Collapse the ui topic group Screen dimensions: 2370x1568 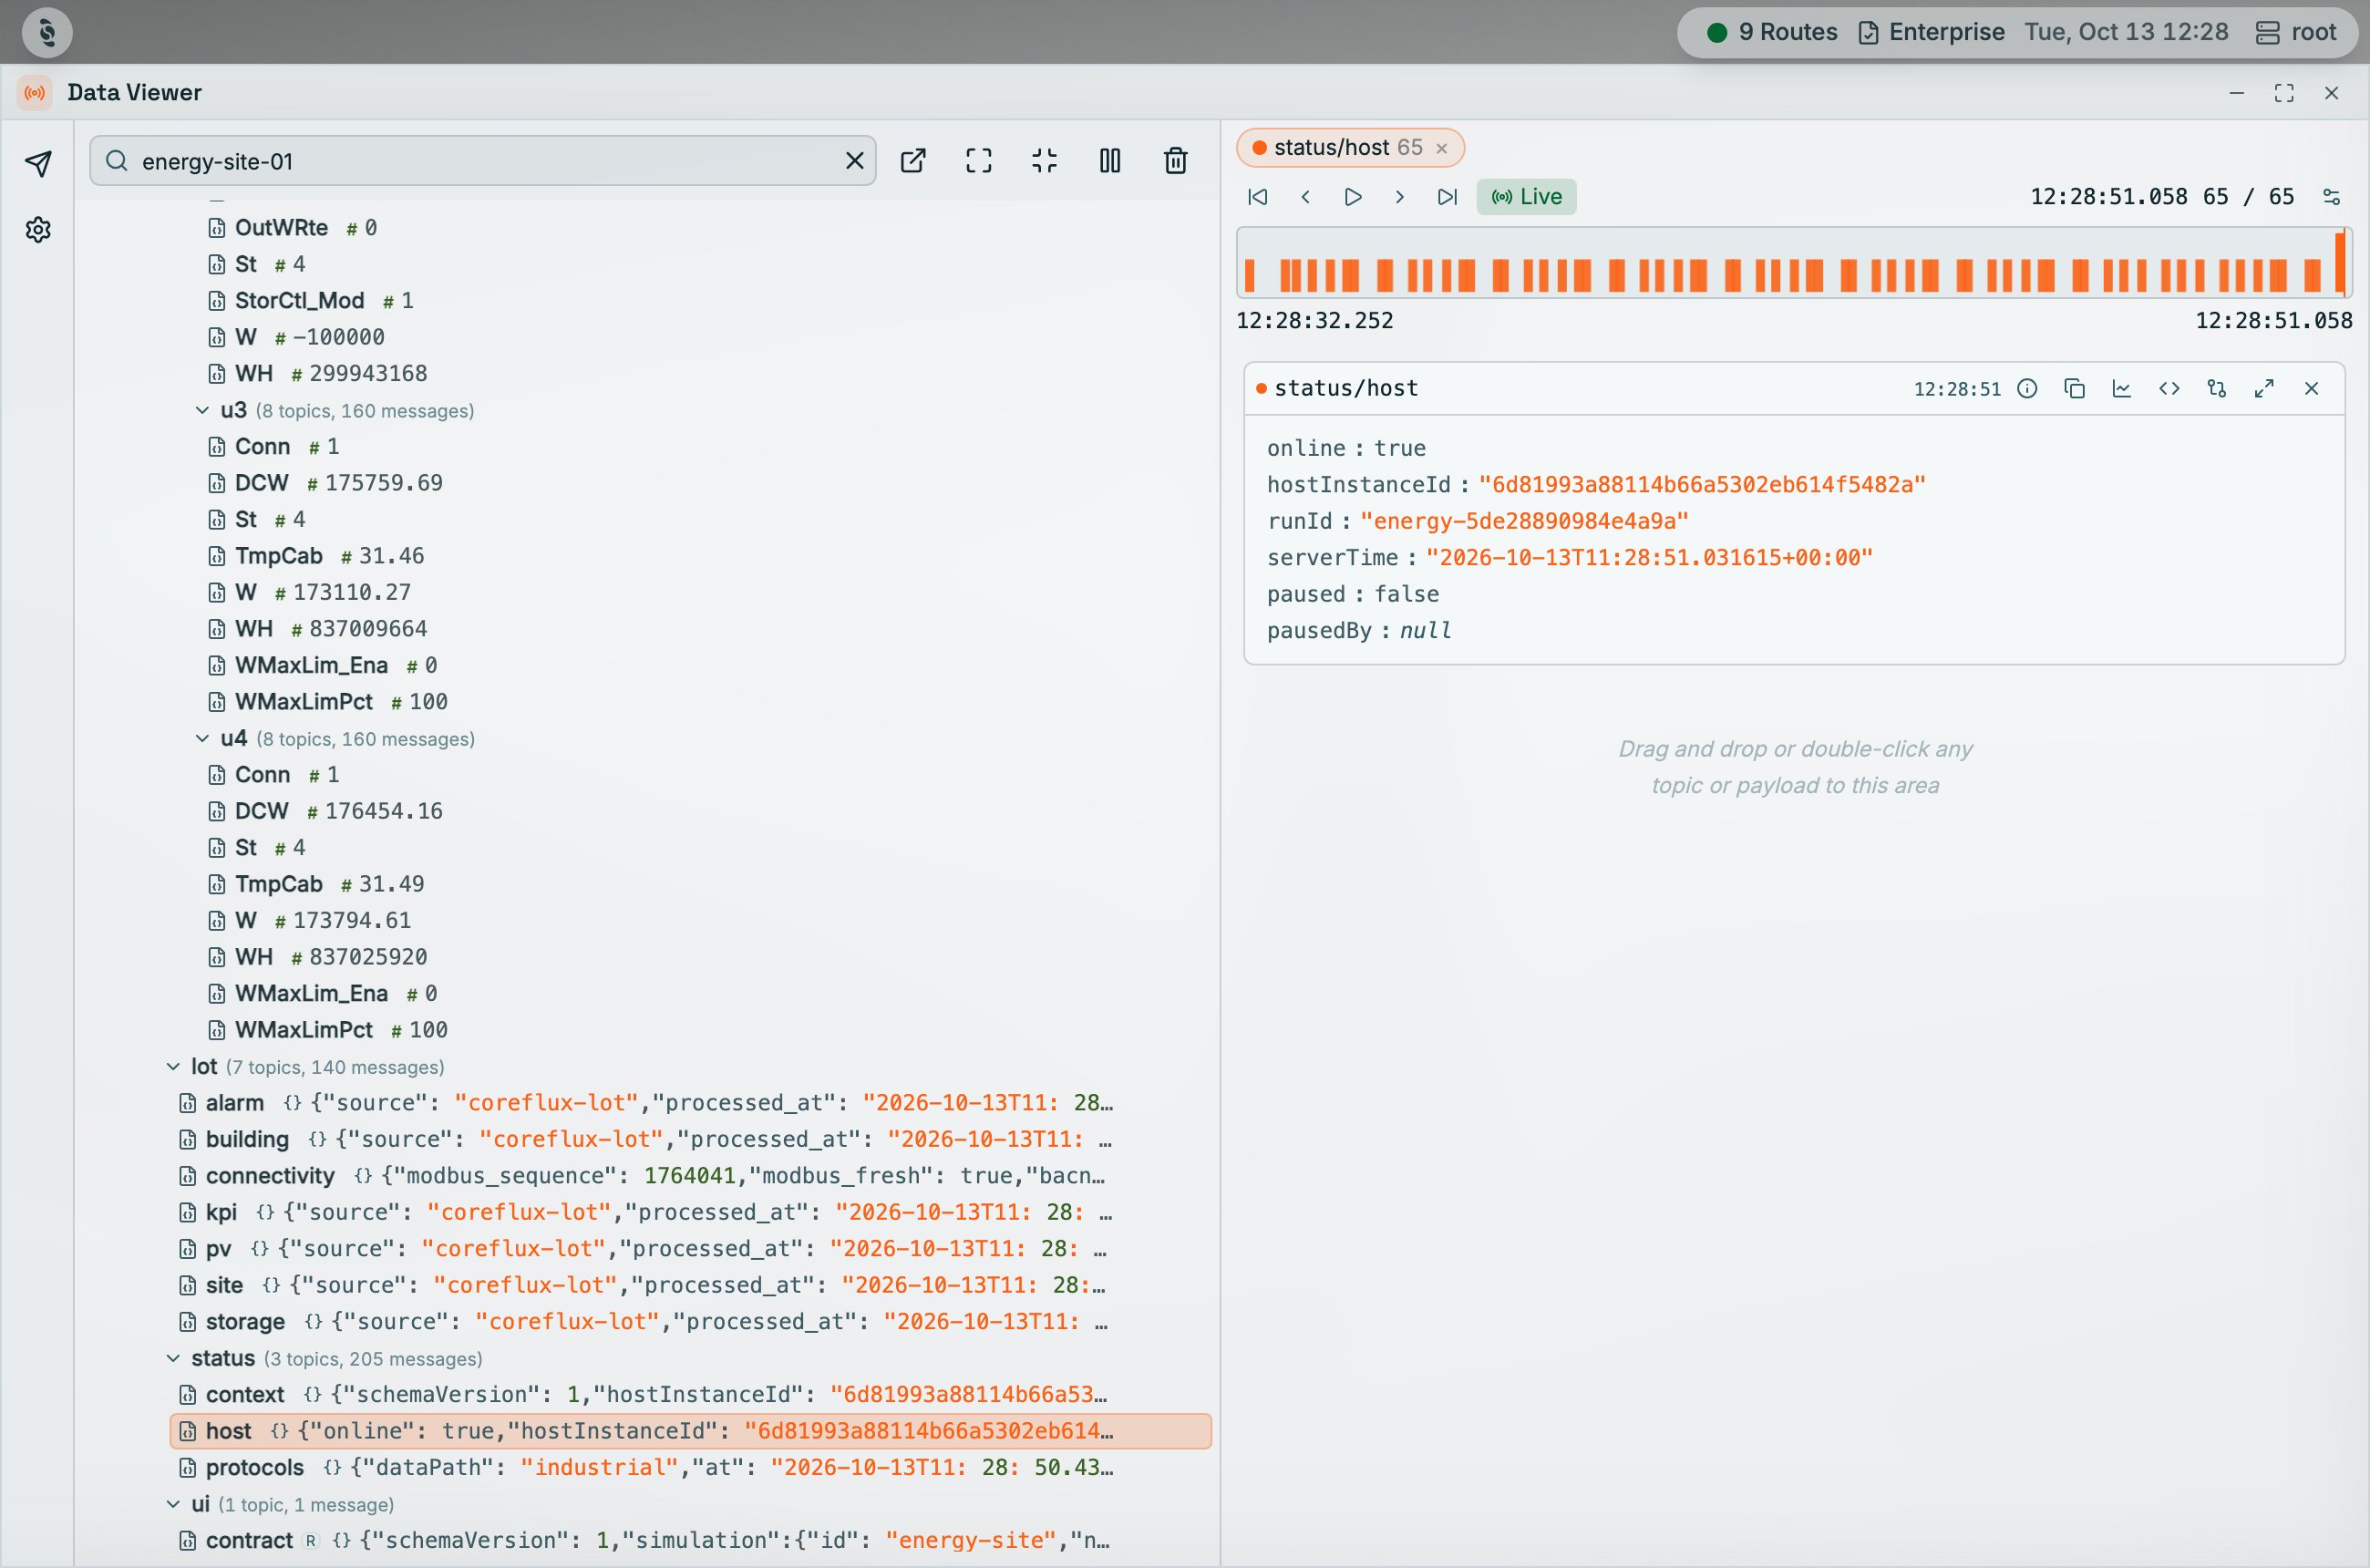point(173,1505)
